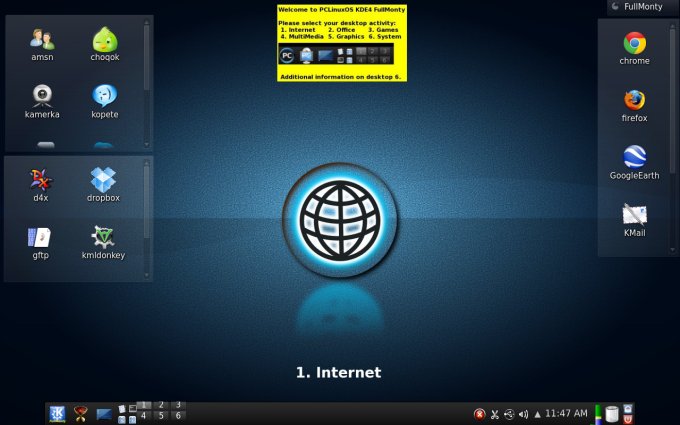
Task: Click the 11:47 AM clock
Action: tap(566, 413)
